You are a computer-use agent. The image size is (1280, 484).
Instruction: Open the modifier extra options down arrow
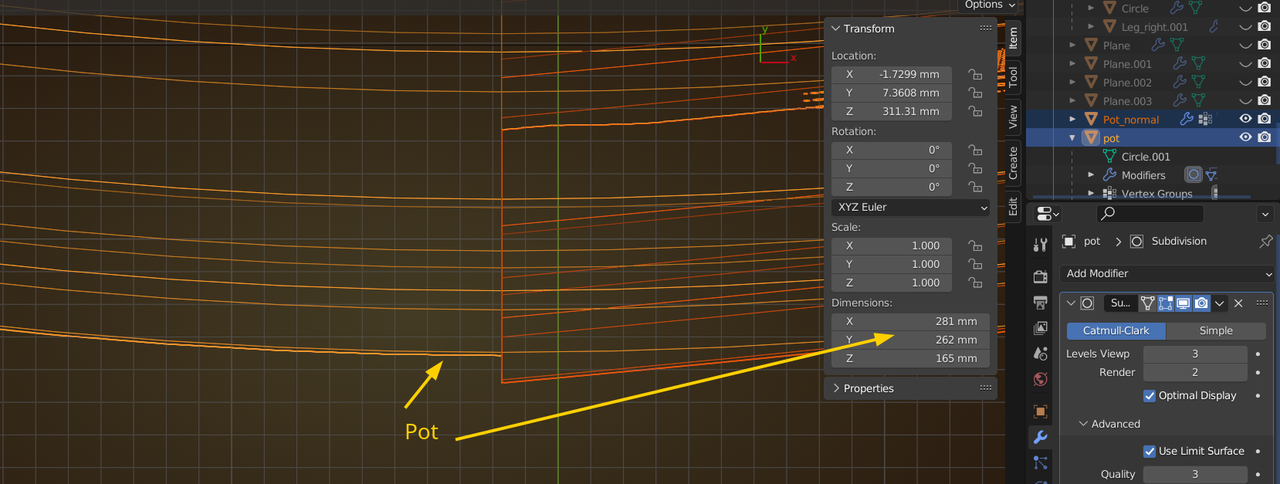point(1220,303)
